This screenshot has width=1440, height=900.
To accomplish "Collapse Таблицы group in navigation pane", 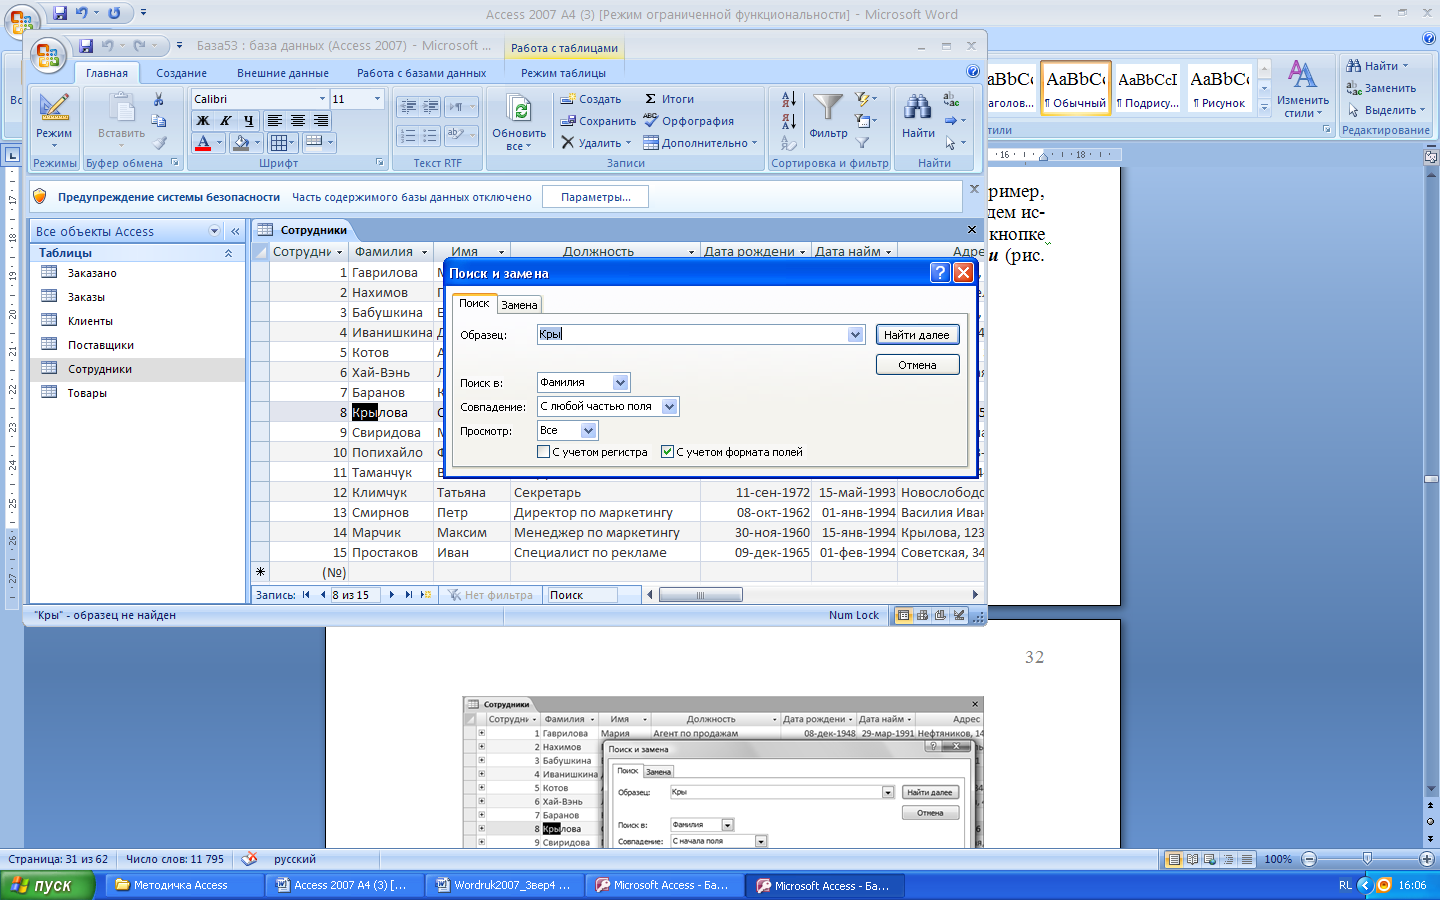I will pyautogui.click(x=228, y=253).
